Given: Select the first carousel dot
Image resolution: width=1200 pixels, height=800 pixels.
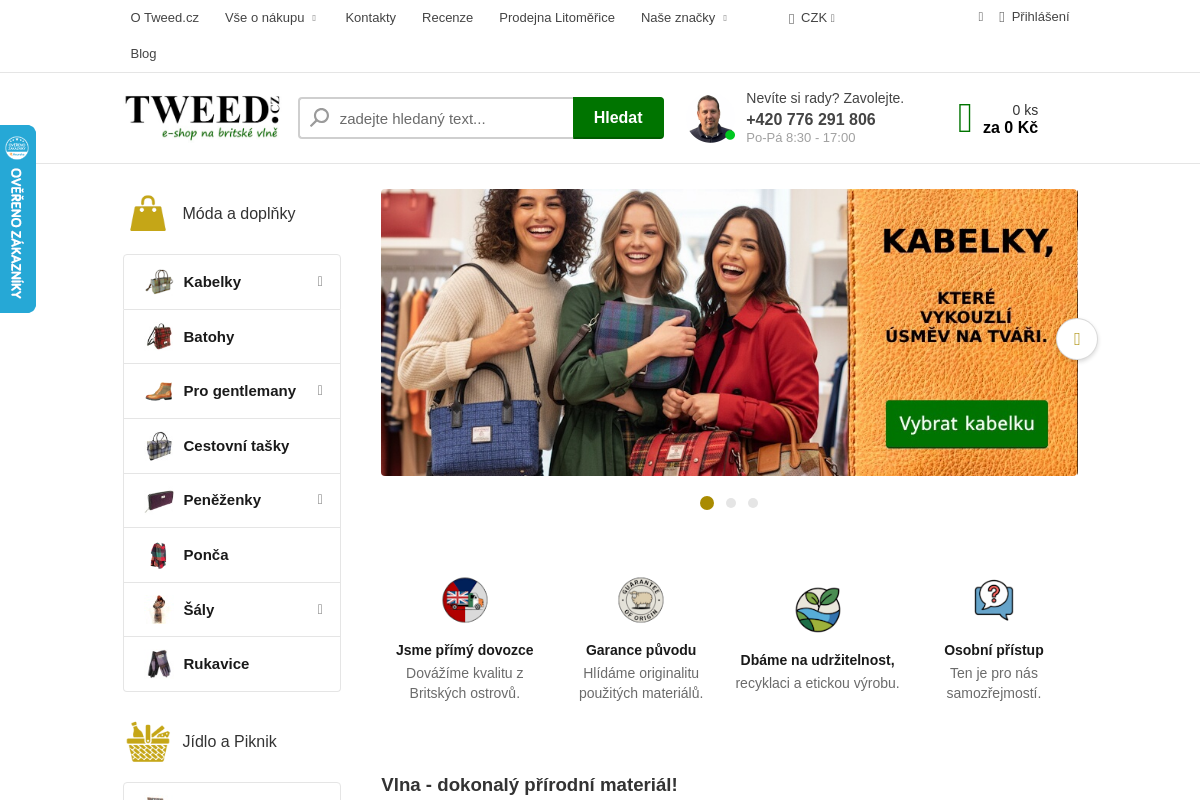Looking at the screenshot, I should point(707,503).
